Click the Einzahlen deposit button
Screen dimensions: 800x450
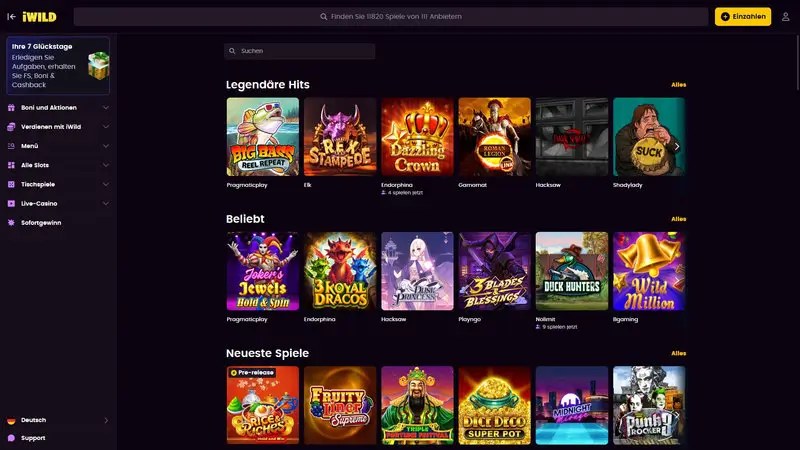pos(743,17)
